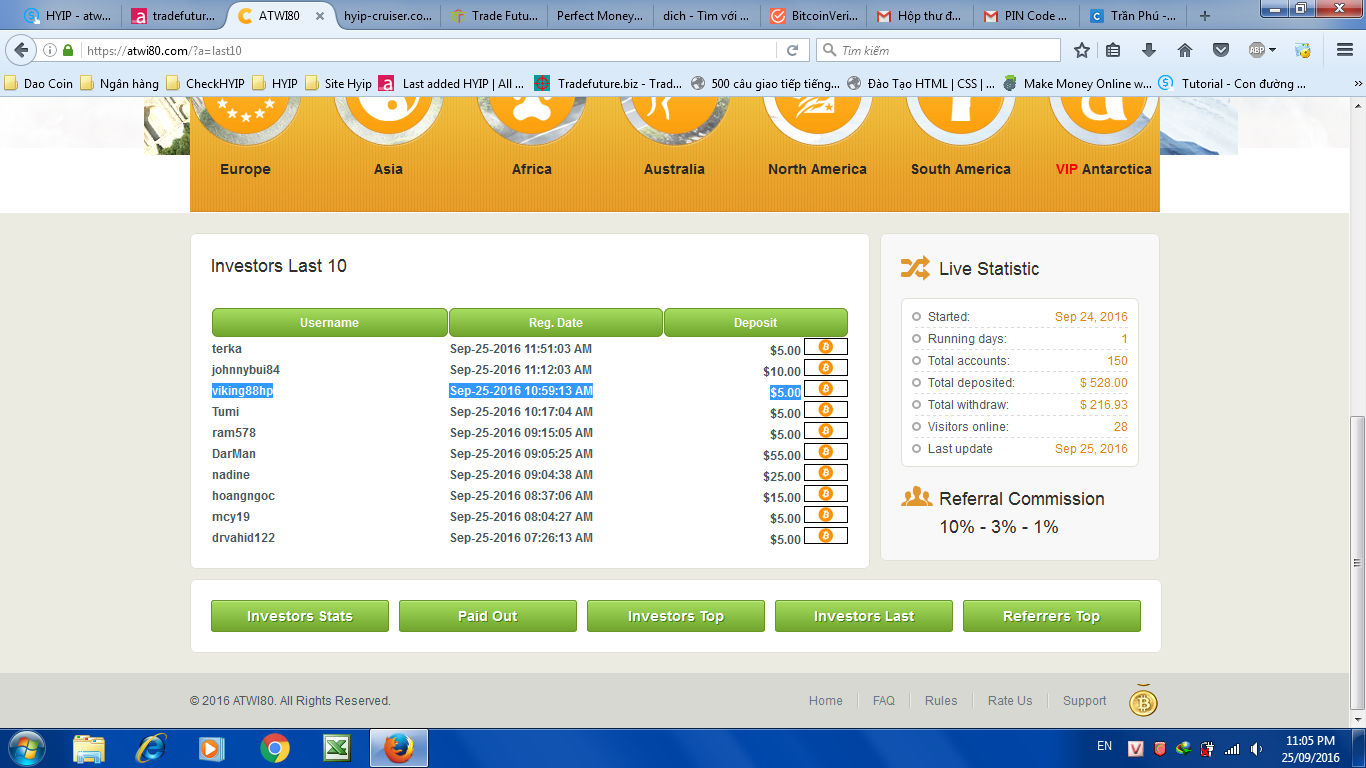This screenshot has width=1366, height=768.
Task: Click the Asia continent icon
Action: pyautogui.click(x=389, y=122)
